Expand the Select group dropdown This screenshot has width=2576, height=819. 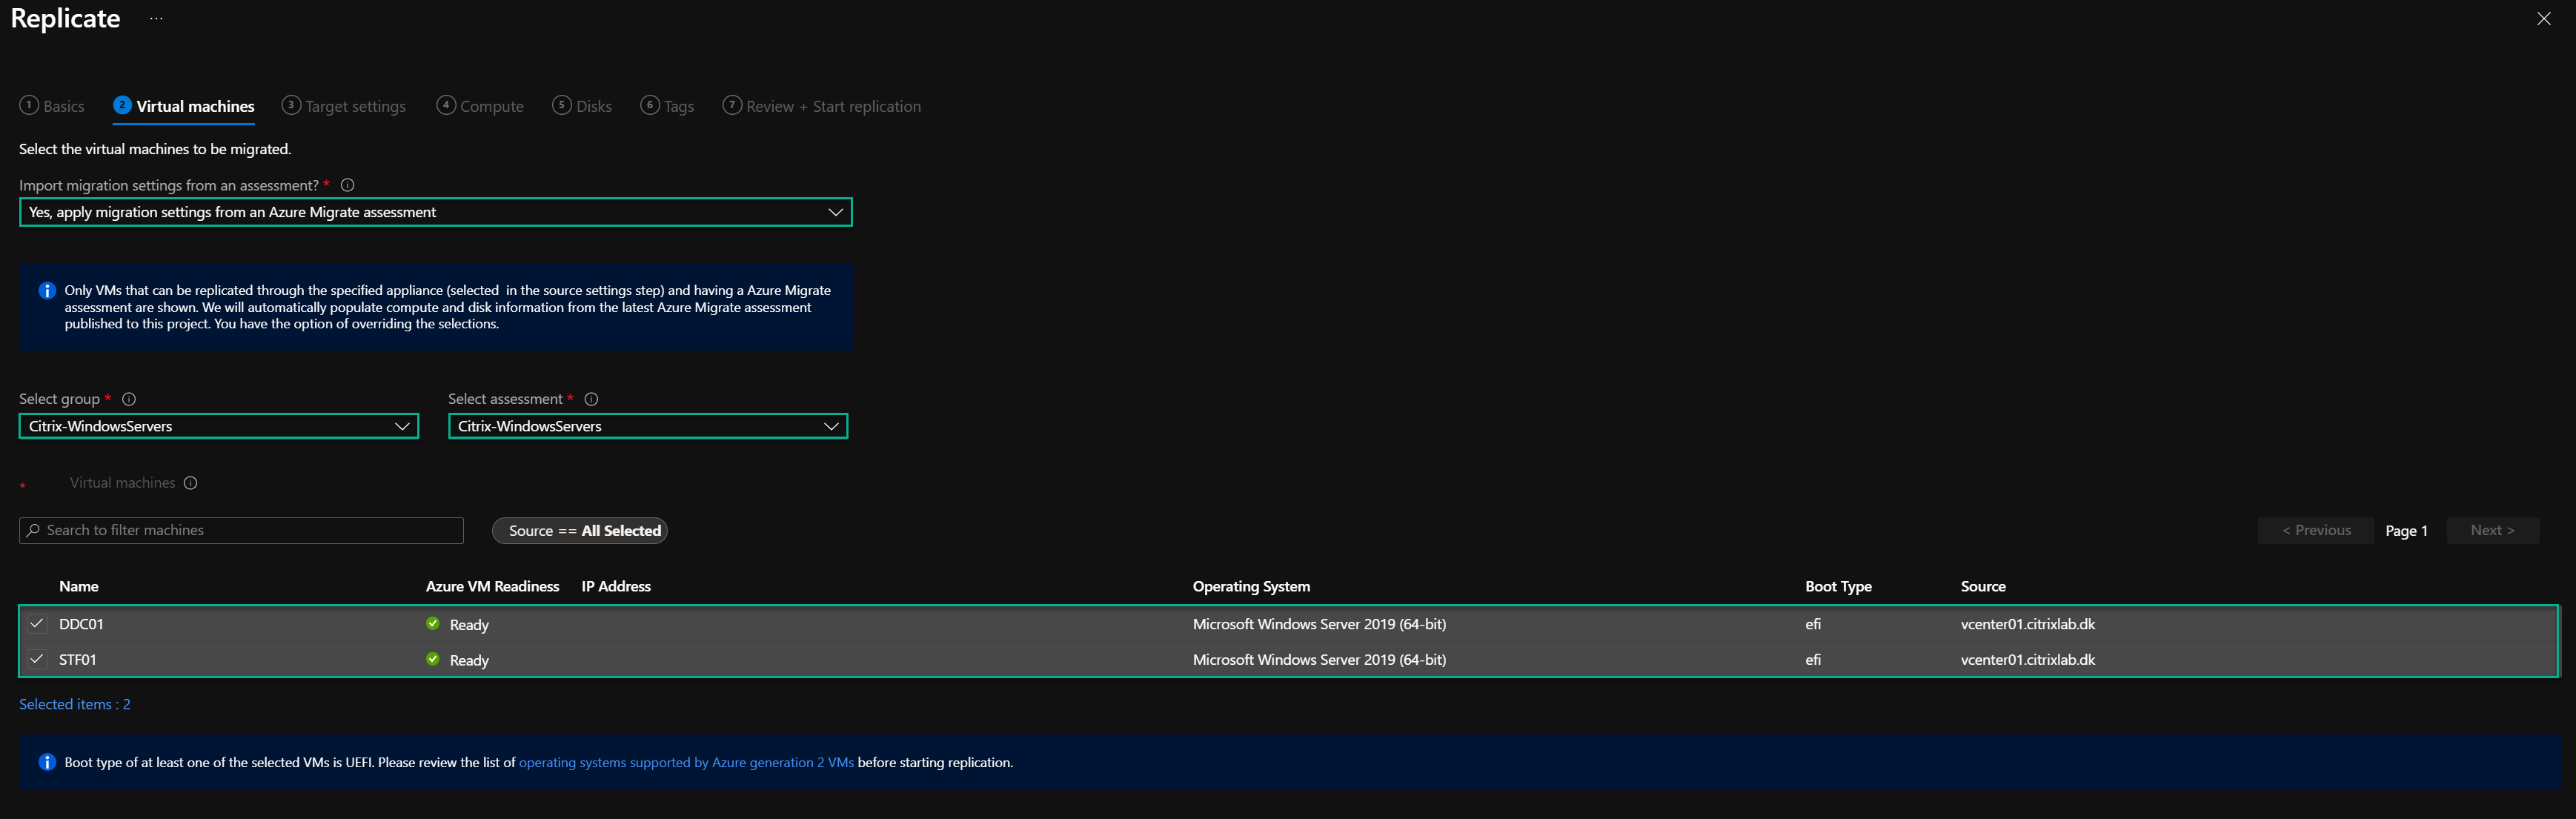219,426
